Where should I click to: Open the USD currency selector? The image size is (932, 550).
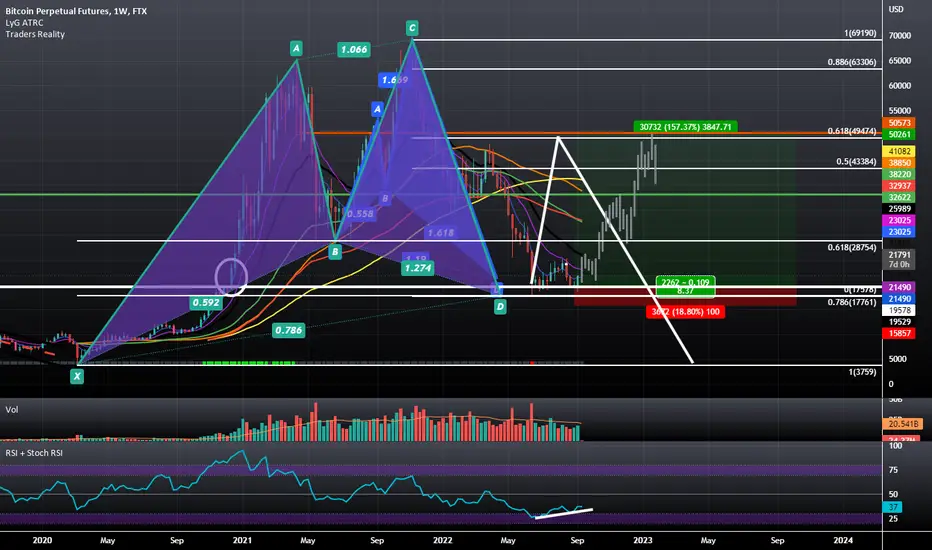pyautogui.click(x=896, y=9)
